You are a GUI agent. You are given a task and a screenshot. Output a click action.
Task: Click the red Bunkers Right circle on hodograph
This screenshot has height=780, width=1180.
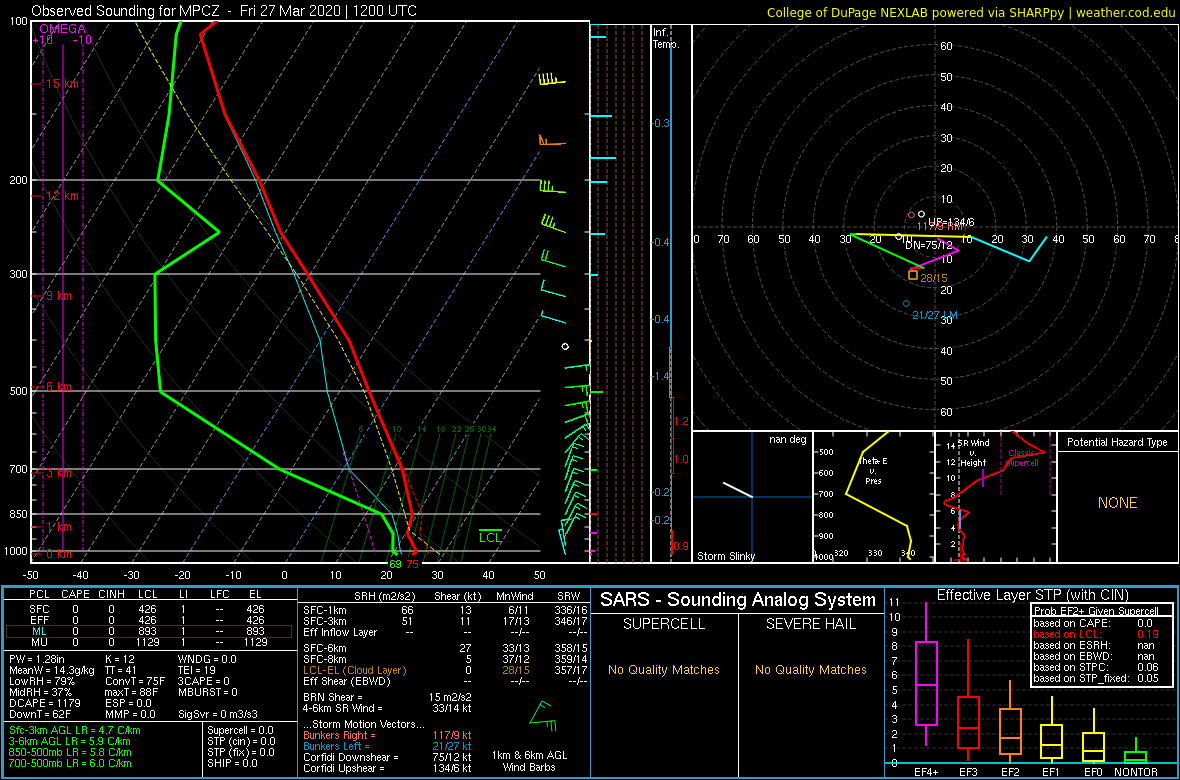coord(911,215)
